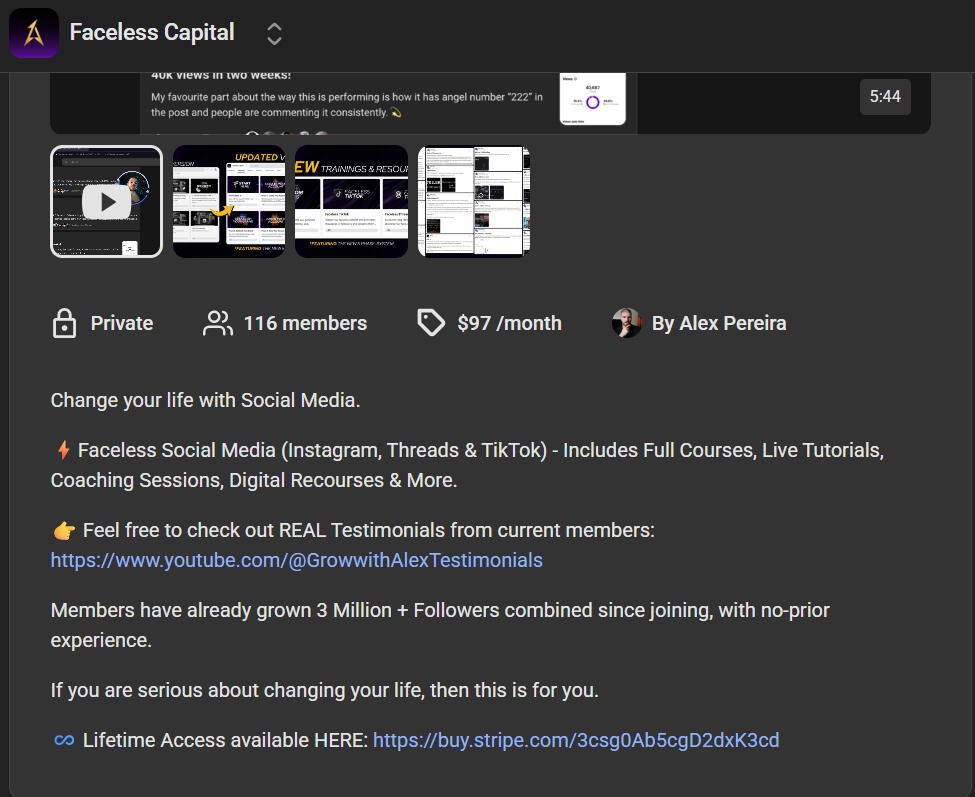
Task: Click the infinity icon beside Lifetime Access
Action: (64, 740)
